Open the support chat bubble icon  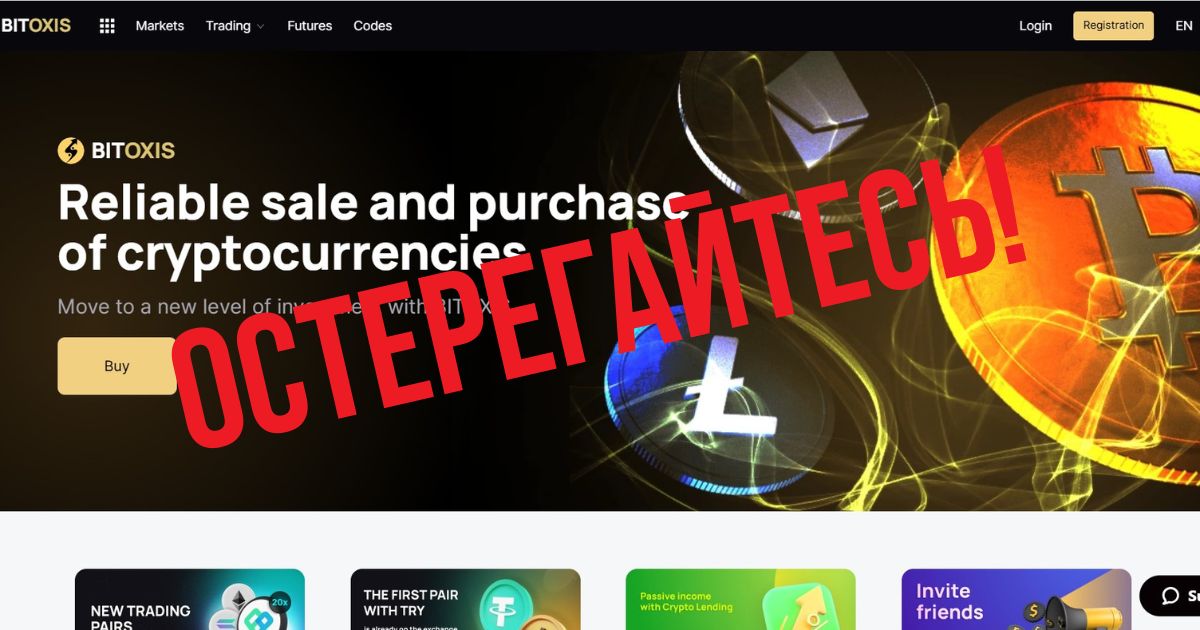(1170, 596)
